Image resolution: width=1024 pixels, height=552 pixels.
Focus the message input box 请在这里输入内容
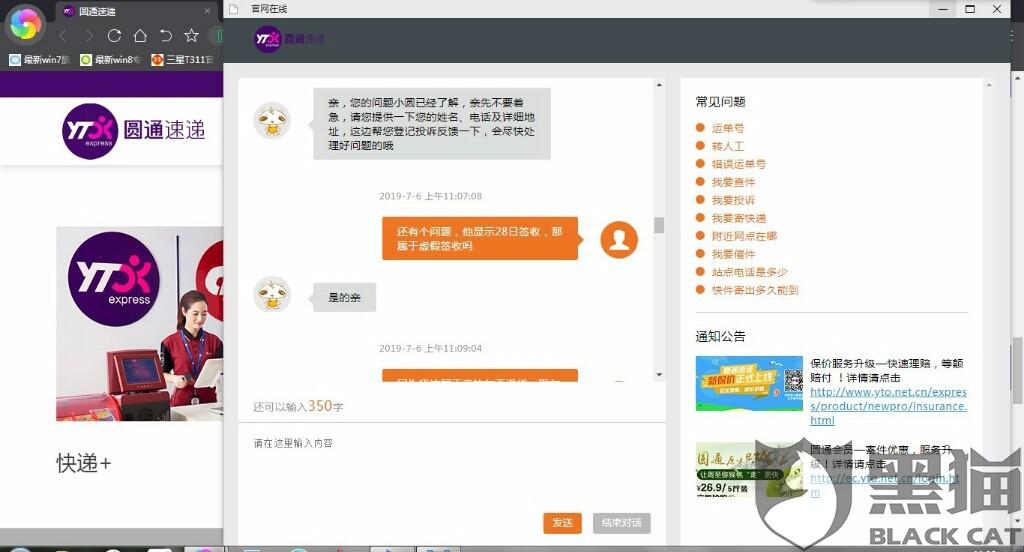point(452,467)
